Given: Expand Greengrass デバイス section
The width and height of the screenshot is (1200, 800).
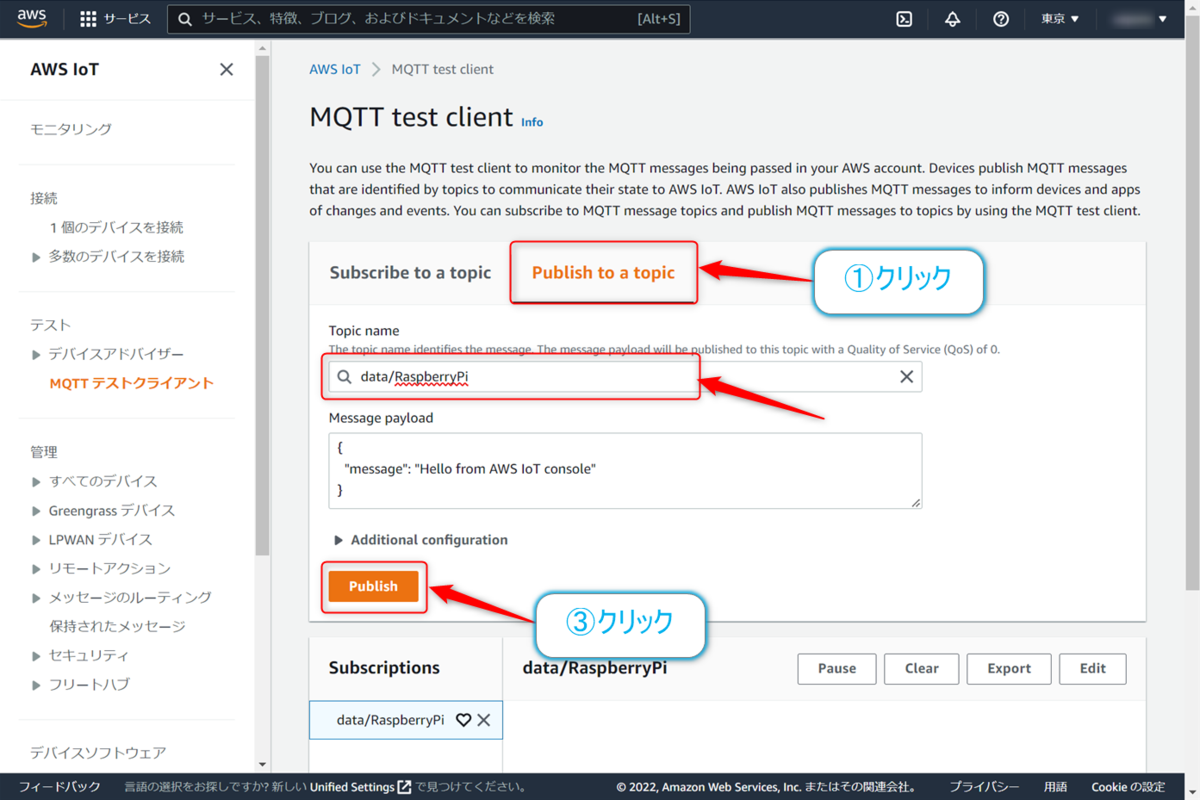Looking at the screenshot, I should click(37, 511).
